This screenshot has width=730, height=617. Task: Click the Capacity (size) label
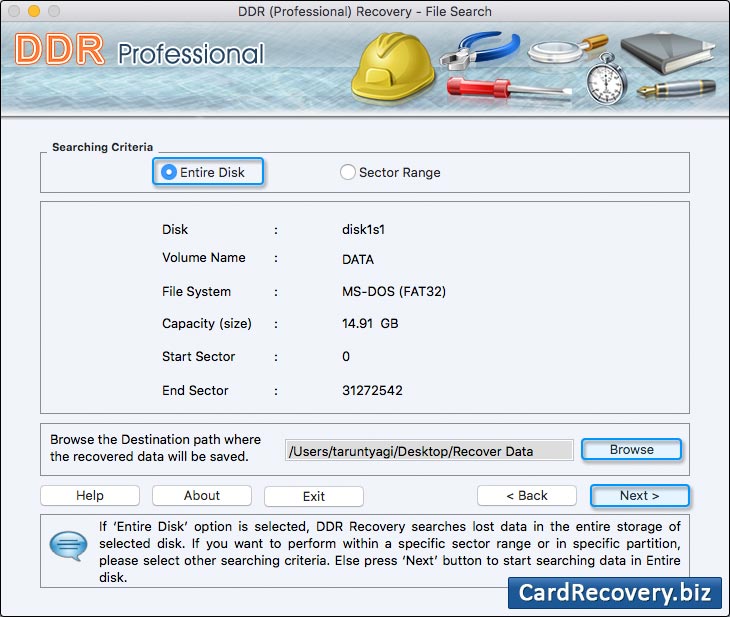click(207, 324)
